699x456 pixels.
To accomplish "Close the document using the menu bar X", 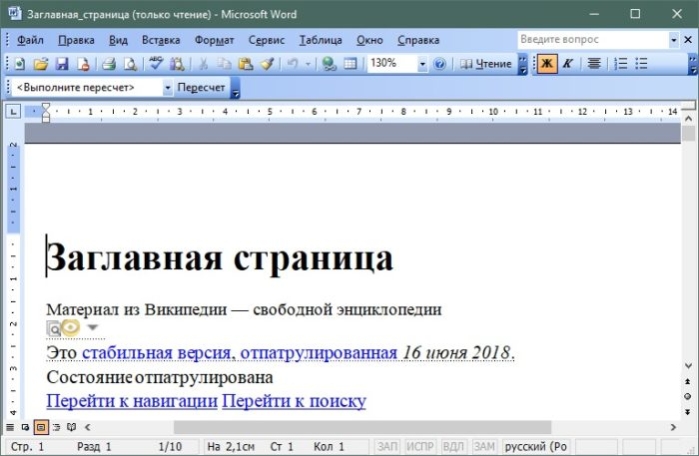I will pyautogui.click(x=688, y=40).
